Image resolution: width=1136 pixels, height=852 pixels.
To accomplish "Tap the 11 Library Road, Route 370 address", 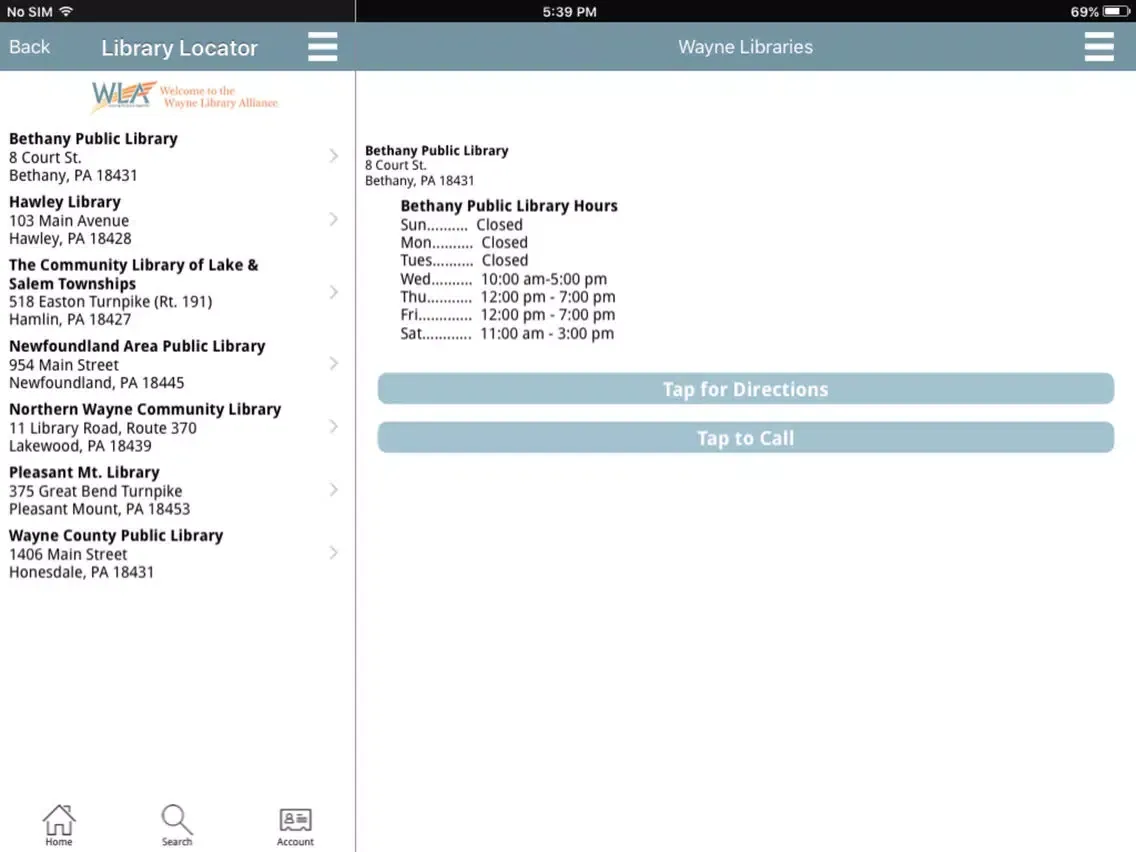I will [x=102, y=427].
